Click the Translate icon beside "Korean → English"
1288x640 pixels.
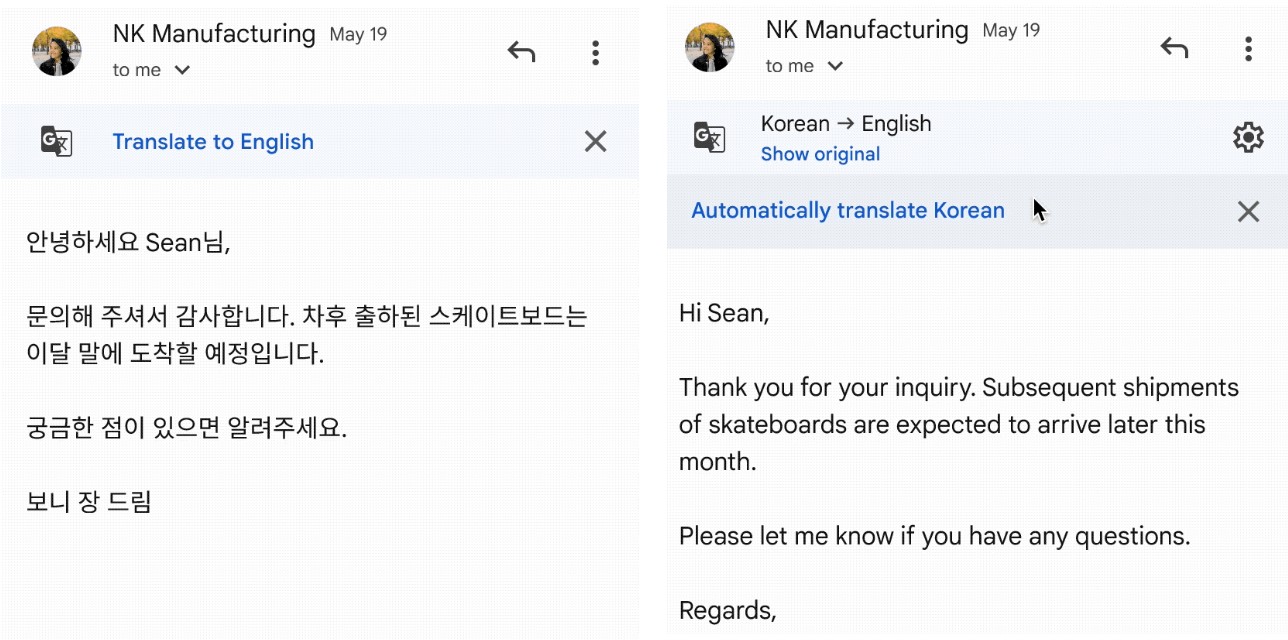click(x=710, y=136)
